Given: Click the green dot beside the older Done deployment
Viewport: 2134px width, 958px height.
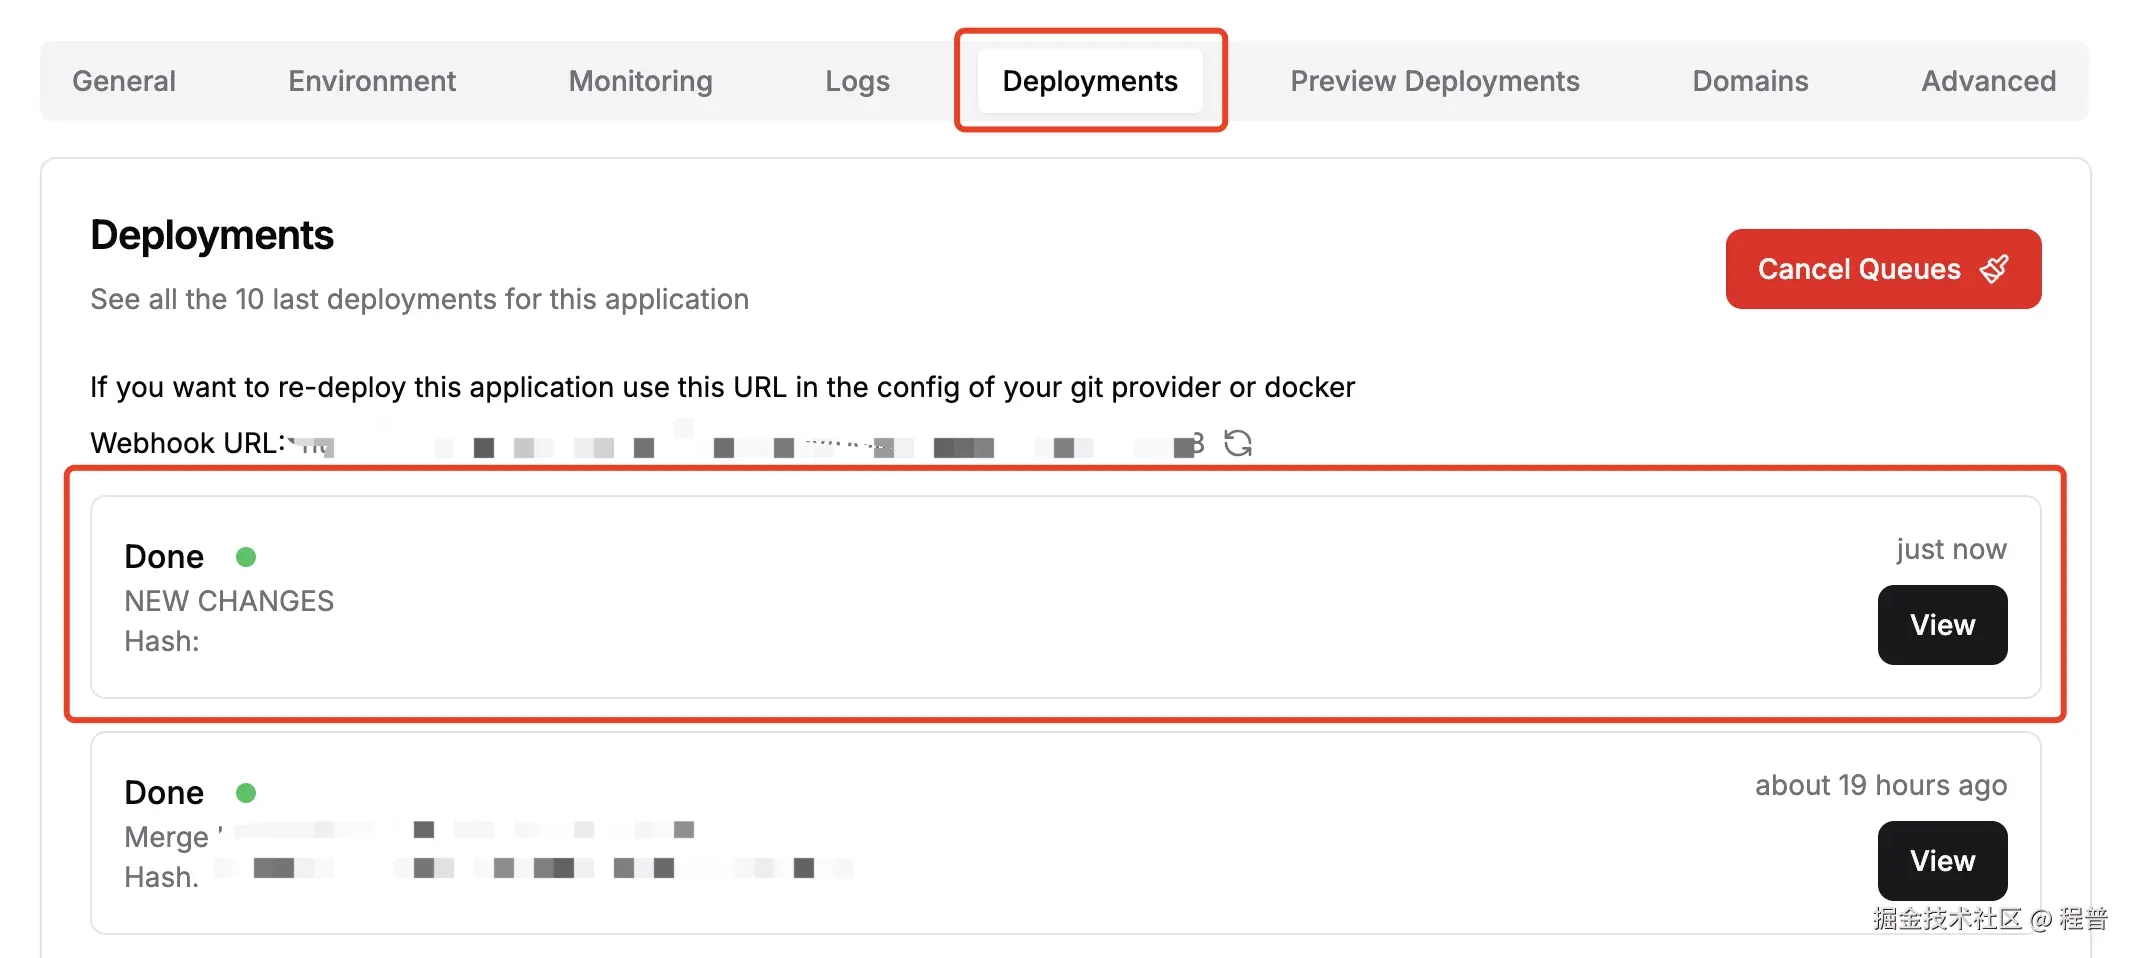Looking at the screenshot, I should click(246, 792).
